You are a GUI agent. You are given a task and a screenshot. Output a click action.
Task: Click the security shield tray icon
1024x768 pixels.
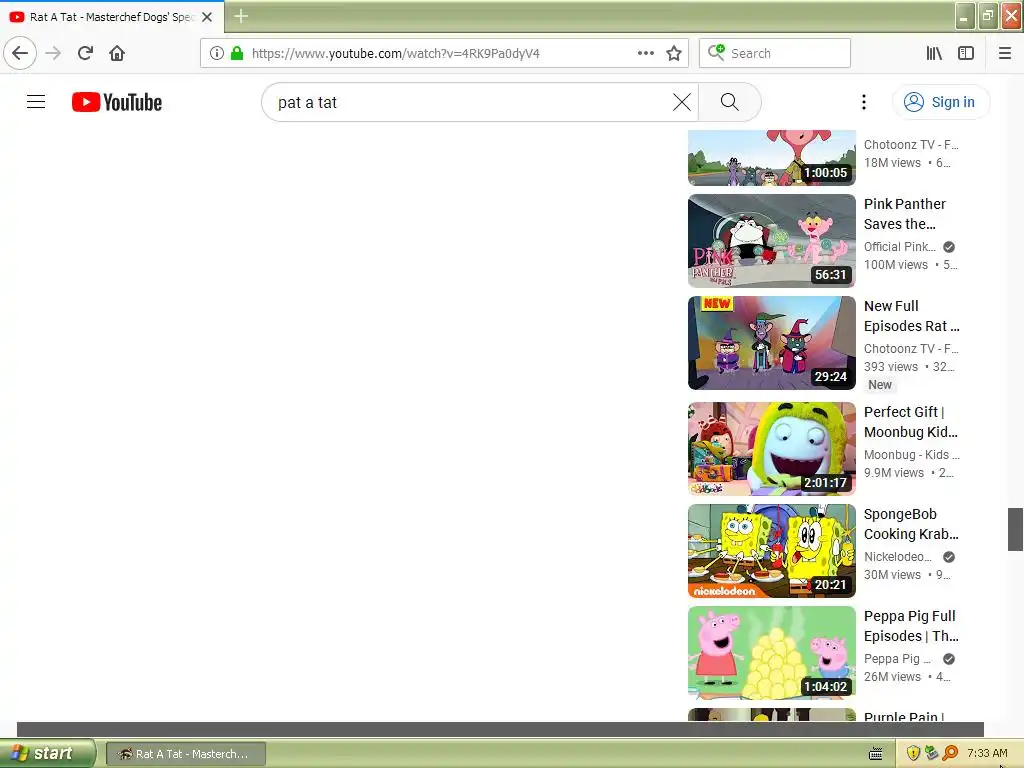point(913,754)
